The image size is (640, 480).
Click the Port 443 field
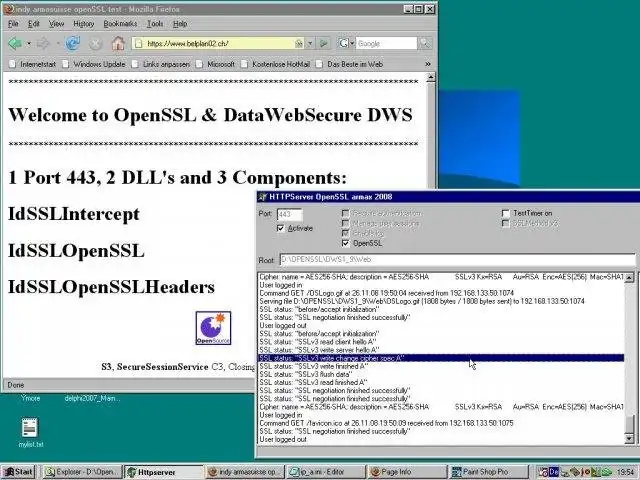pos(289,214)
